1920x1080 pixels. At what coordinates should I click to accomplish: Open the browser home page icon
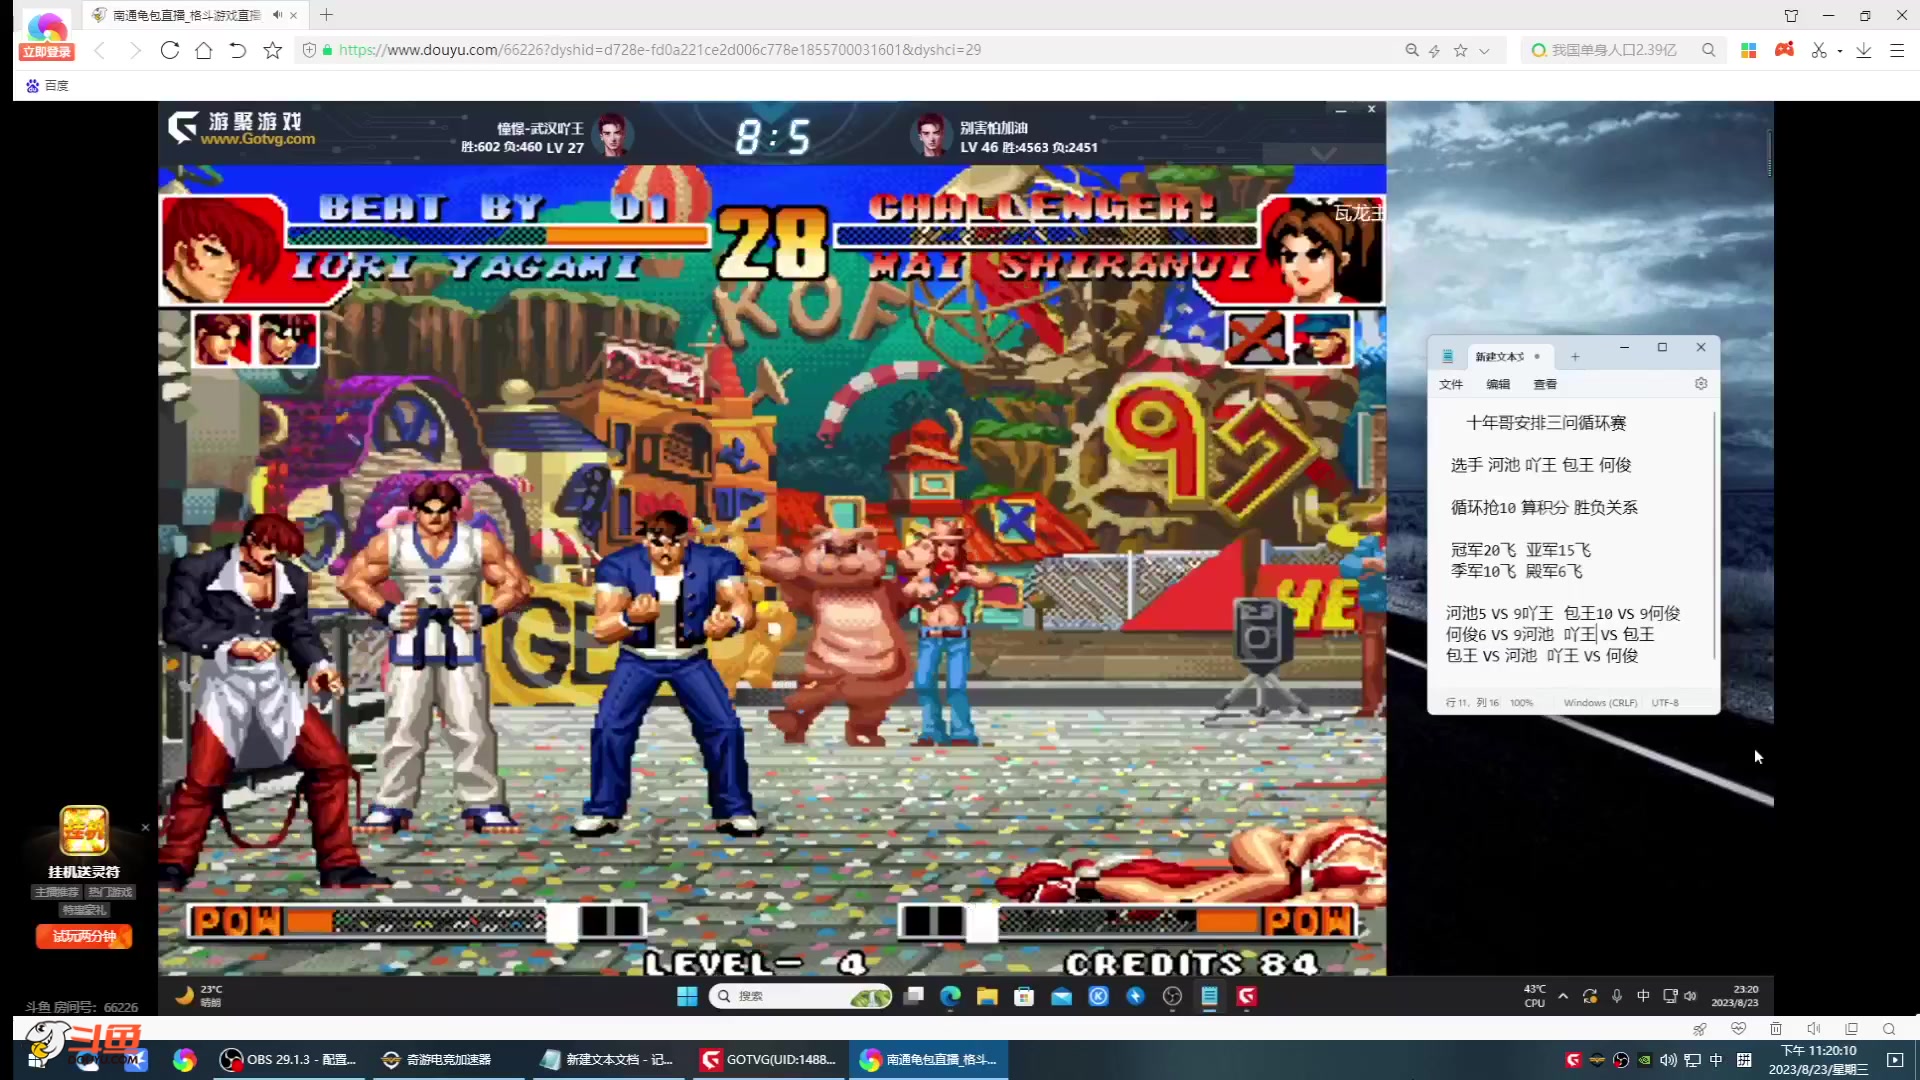click(x=204, y=50)
